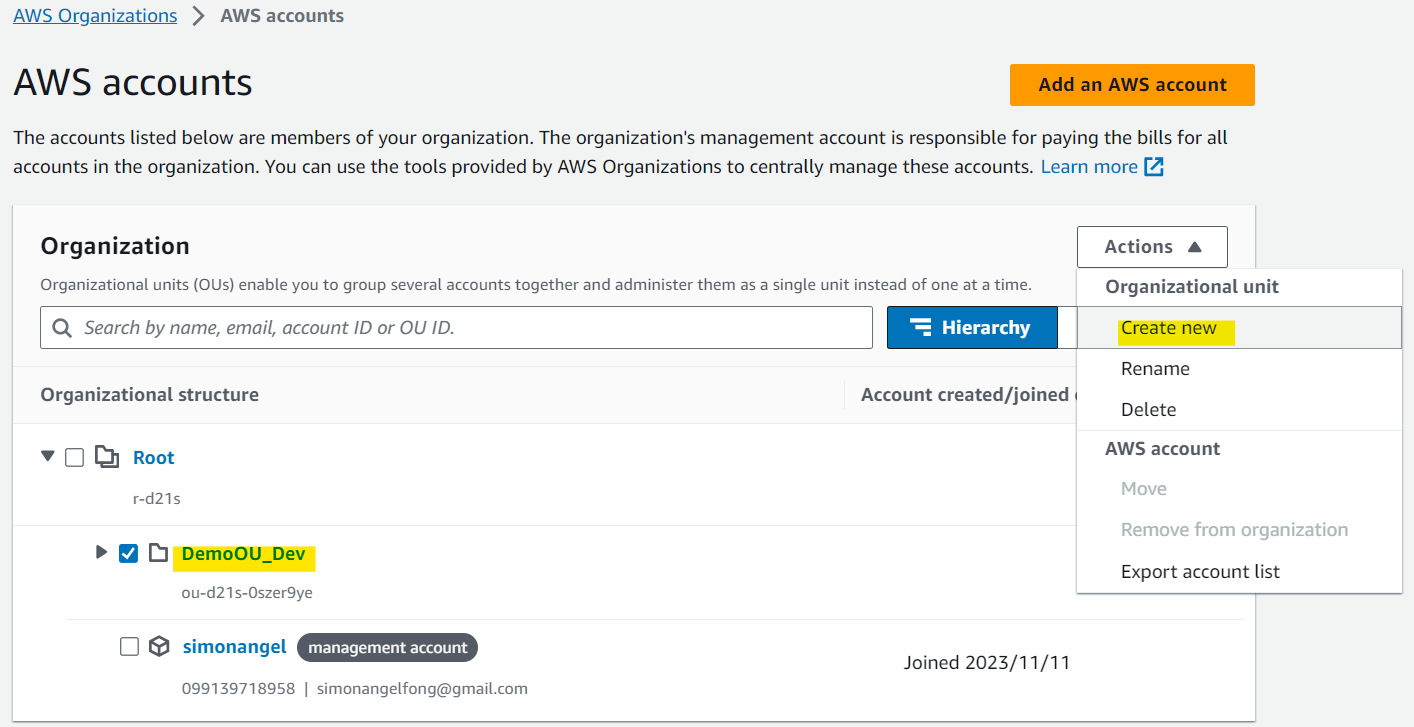The height and width of the screenshot is (727, 1414).
Task: Click the Organizational unit menu heading
Action: pos(1192,287)
